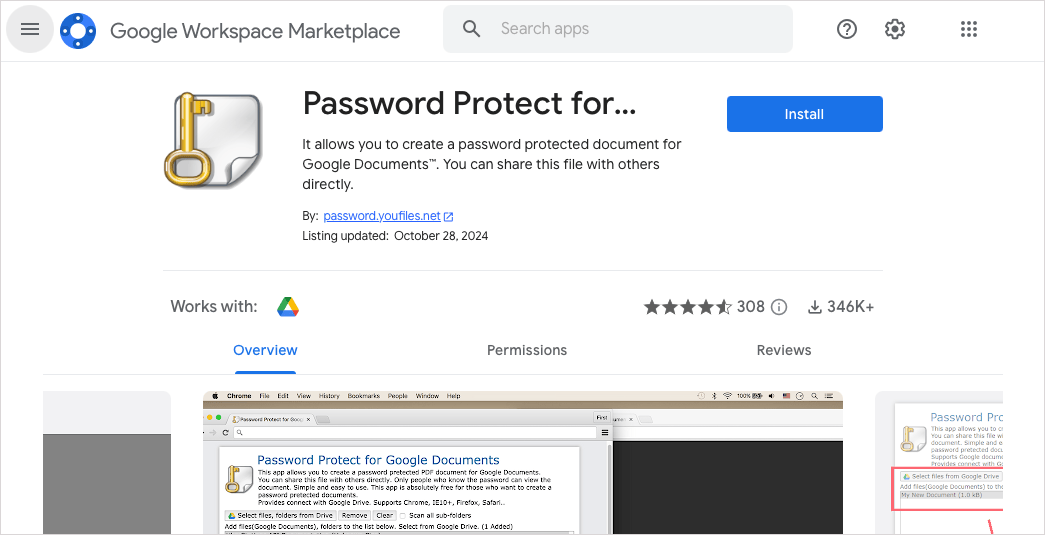The image size is (1045, 535).
Task: Click the star rating icons
Action: [688, 306]
